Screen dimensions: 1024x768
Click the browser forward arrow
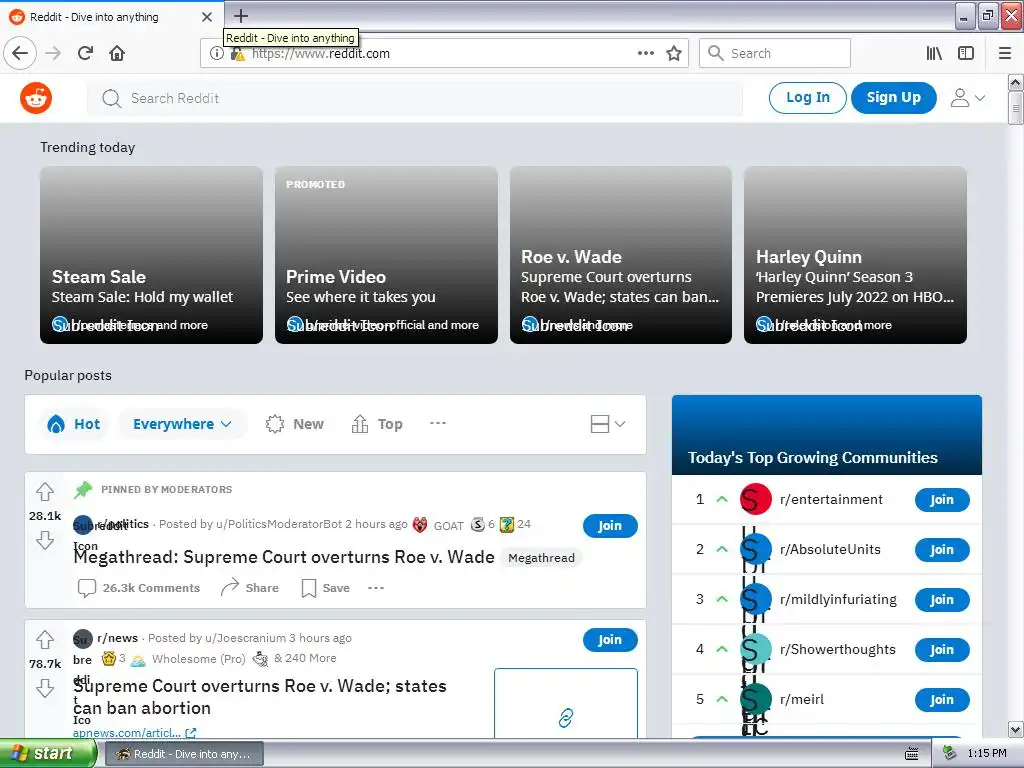pyautogui.click(x=53, y=53)
